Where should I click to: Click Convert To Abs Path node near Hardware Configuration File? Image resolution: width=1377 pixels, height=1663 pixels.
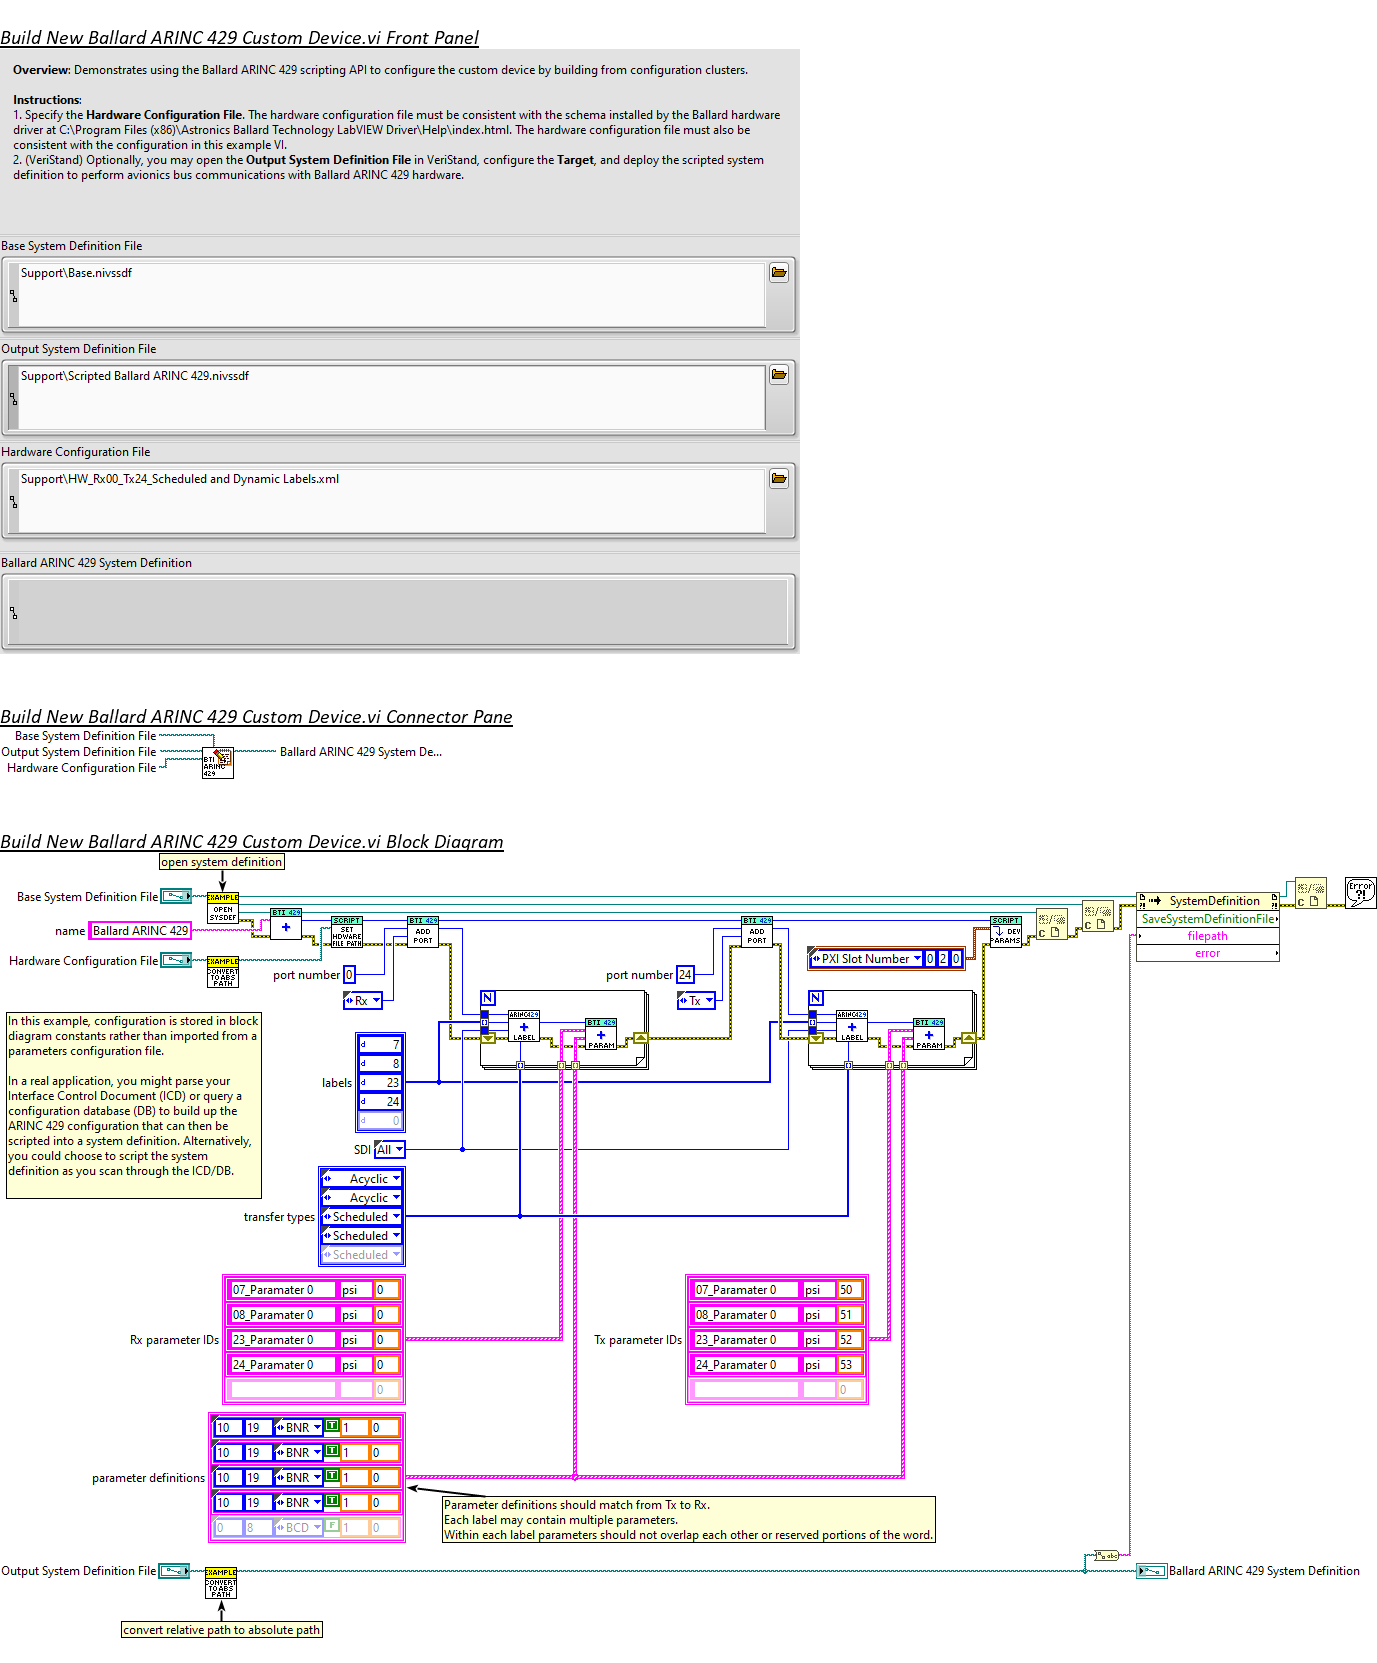[222, 973]
